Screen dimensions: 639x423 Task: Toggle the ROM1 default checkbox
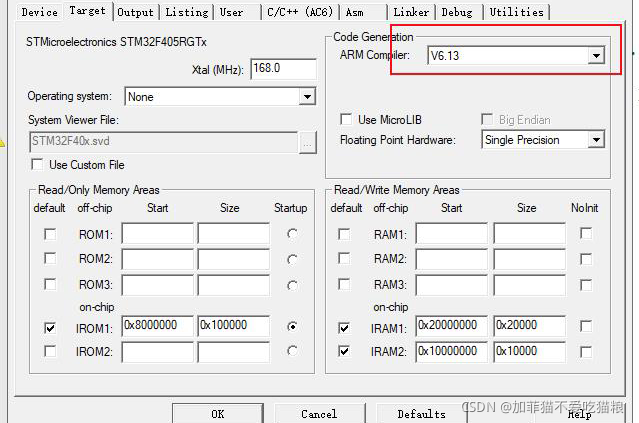tap(50, 234)
